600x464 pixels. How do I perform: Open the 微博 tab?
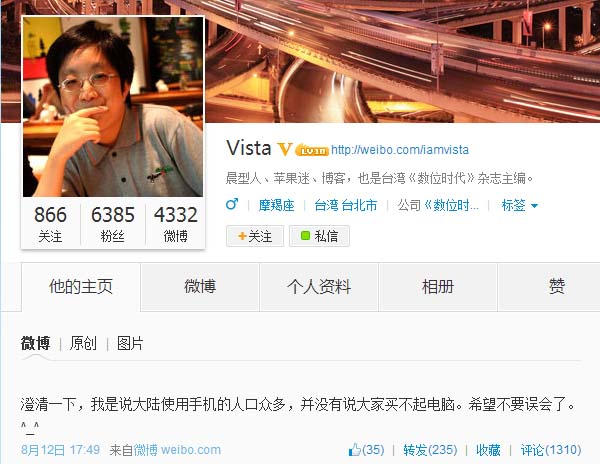200,287
